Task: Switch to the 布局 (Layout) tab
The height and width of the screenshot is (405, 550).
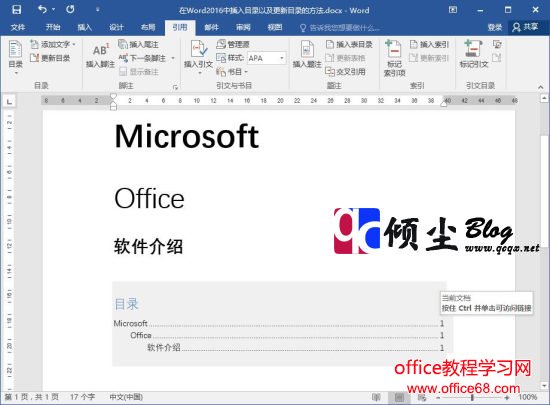Action: coord(148,27)
